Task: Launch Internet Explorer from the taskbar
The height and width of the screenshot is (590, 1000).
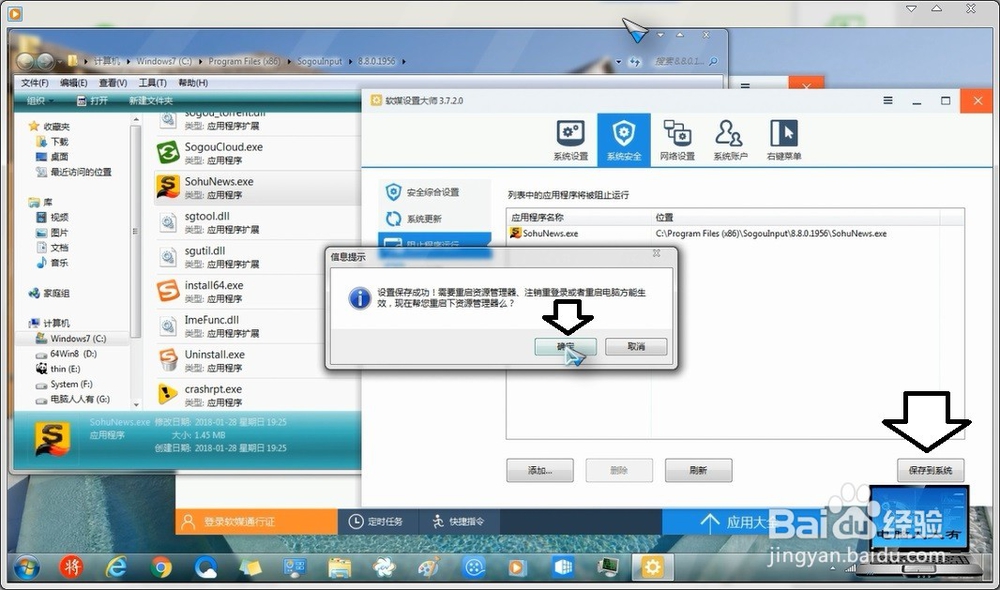Action: click(x=116, y=566)
